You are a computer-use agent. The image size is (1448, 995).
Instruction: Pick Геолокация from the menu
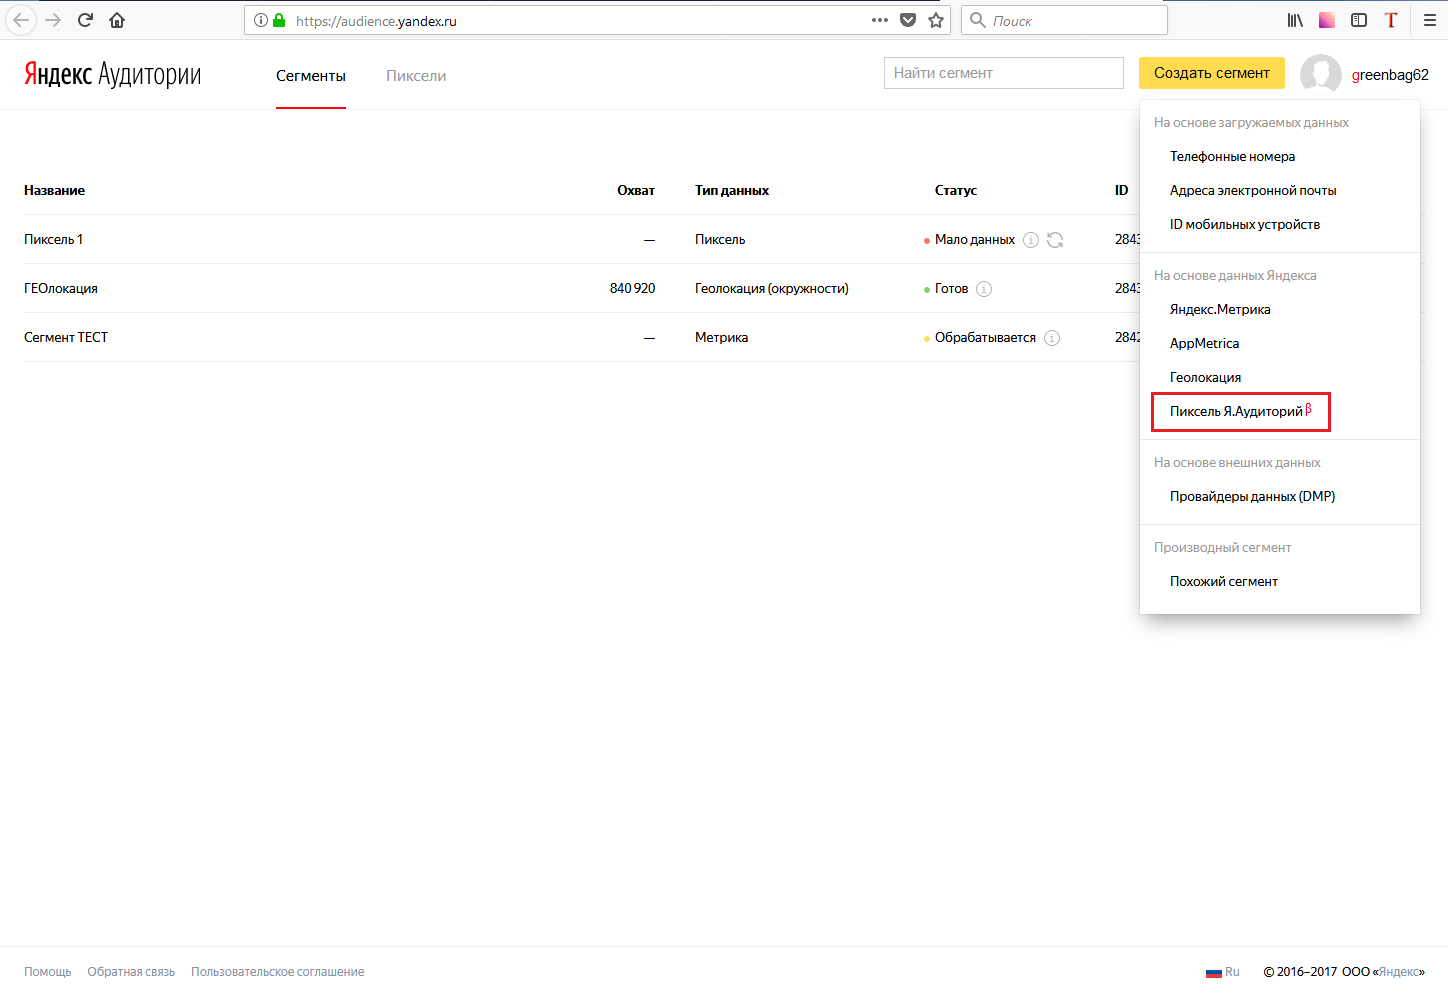click(x=1205, y=377)
